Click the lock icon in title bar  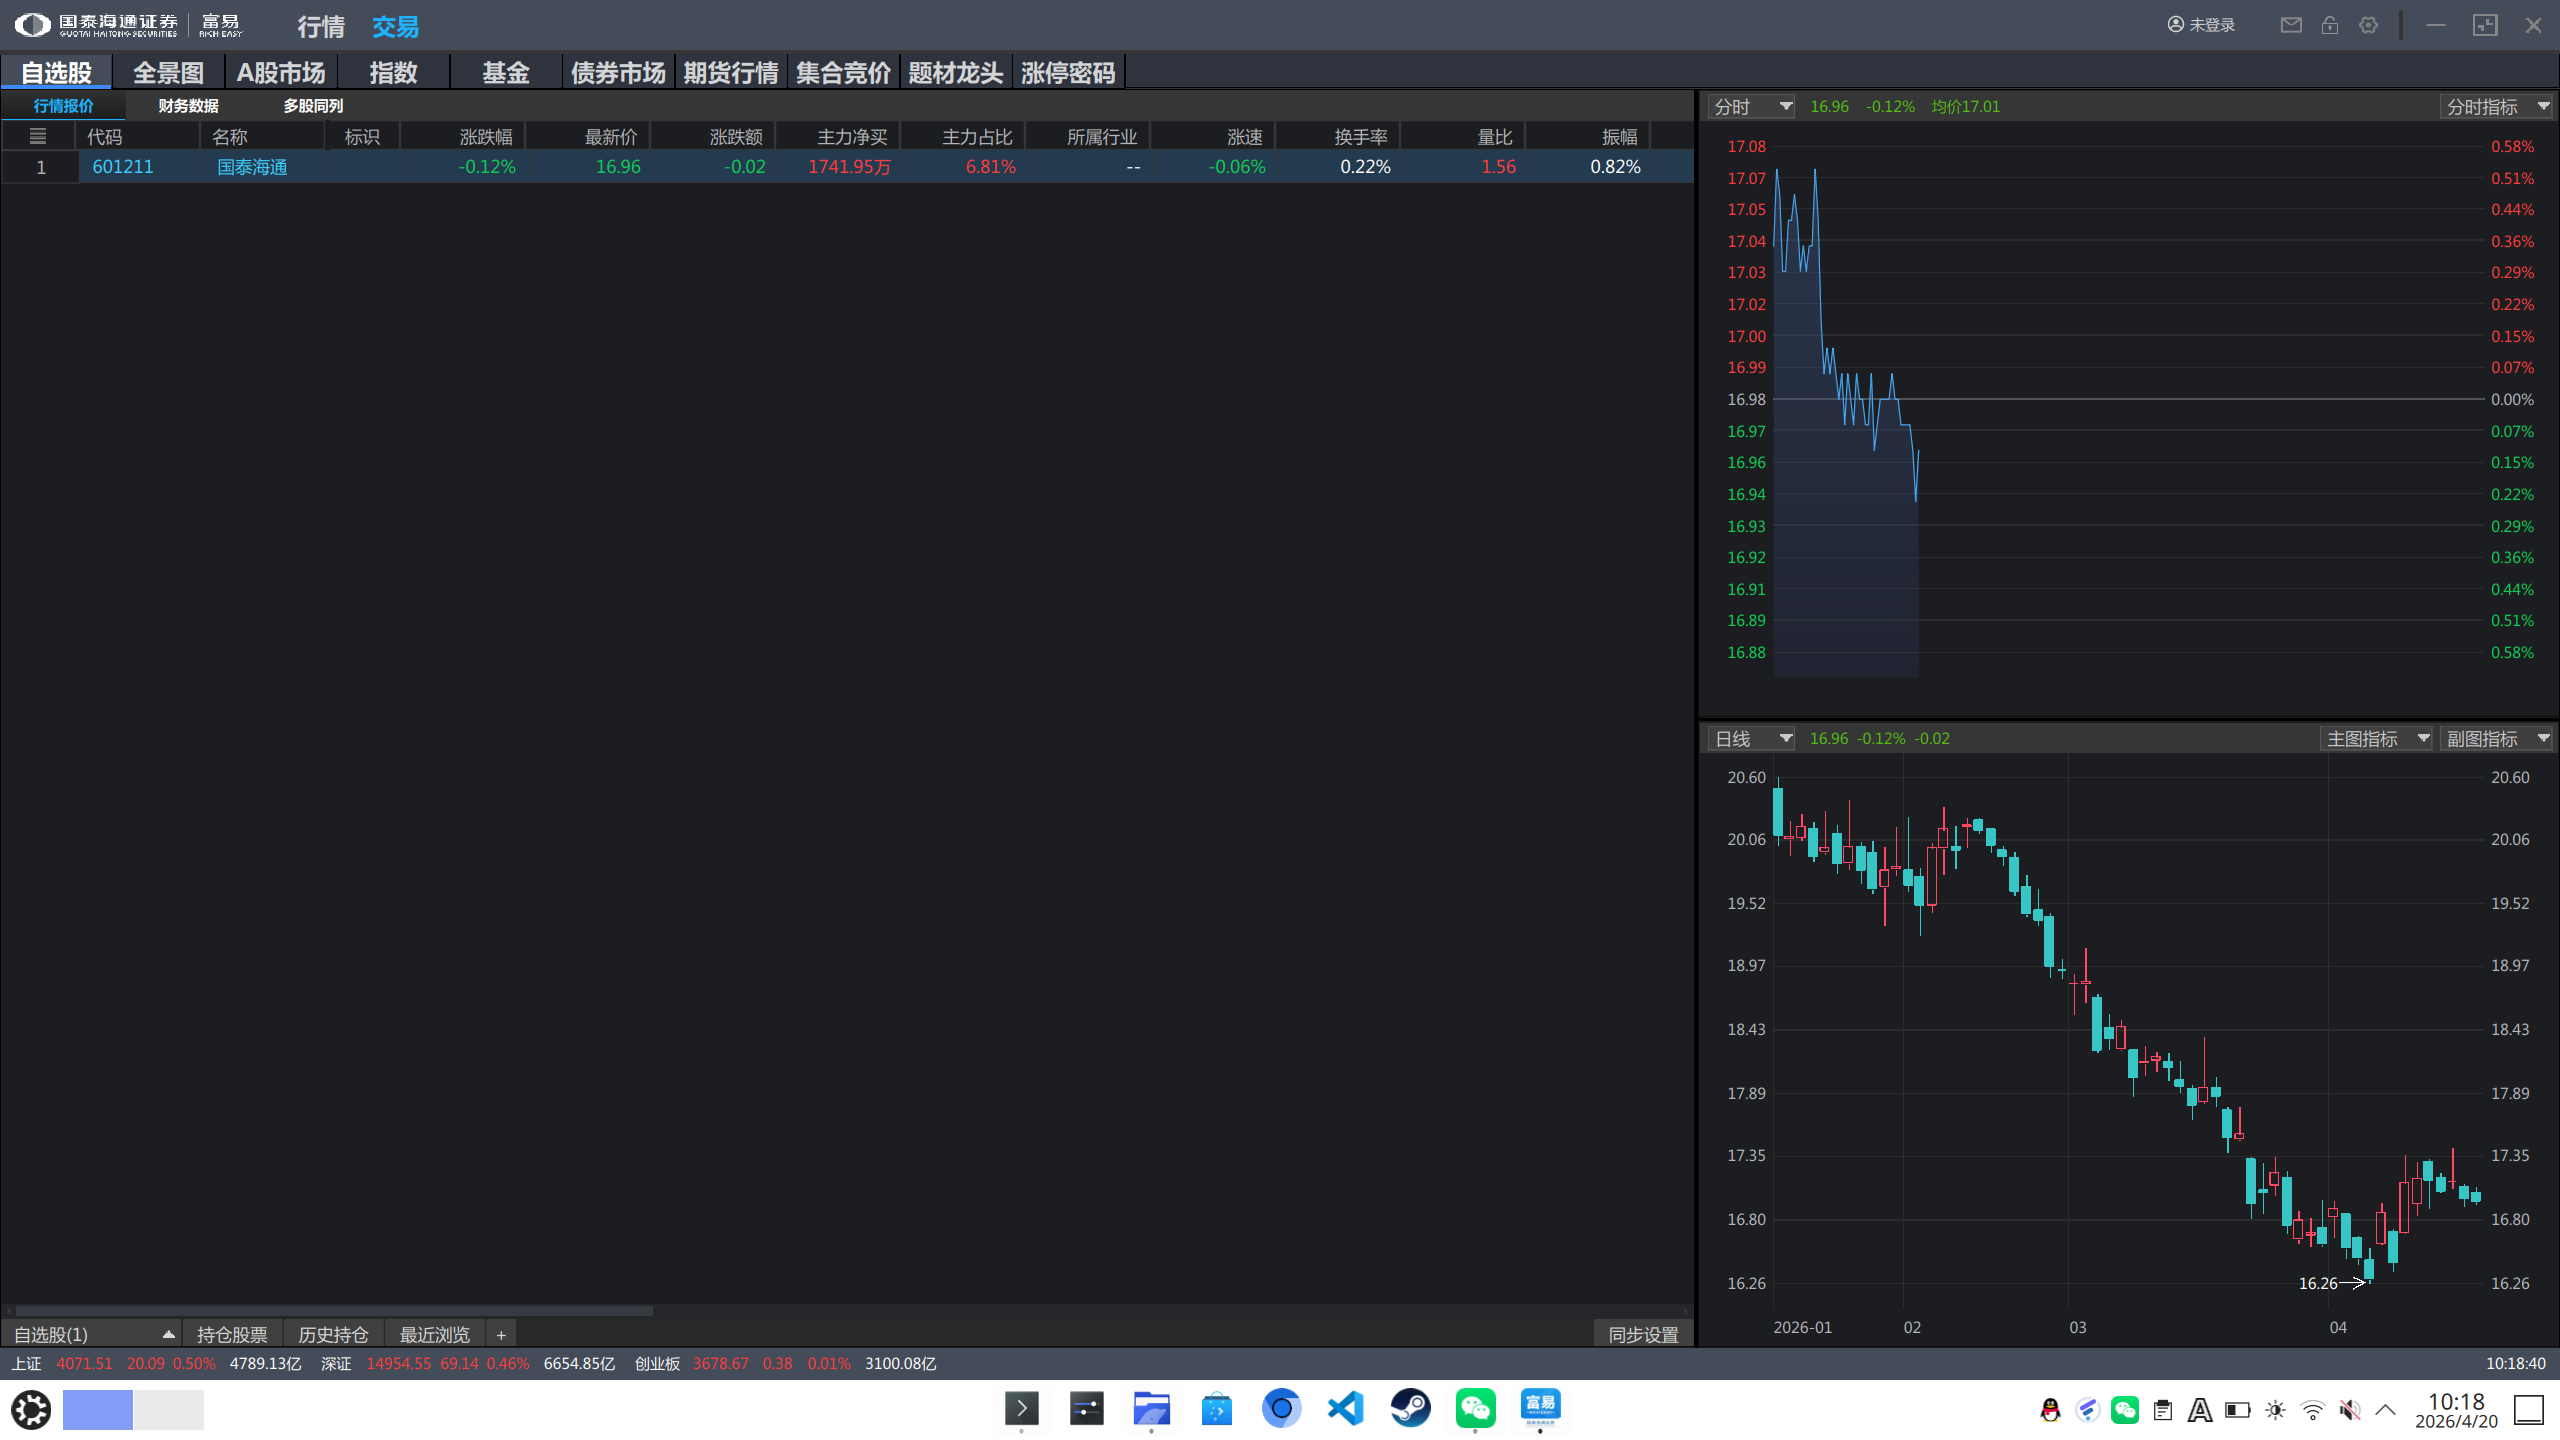(x=2330, y=25)
